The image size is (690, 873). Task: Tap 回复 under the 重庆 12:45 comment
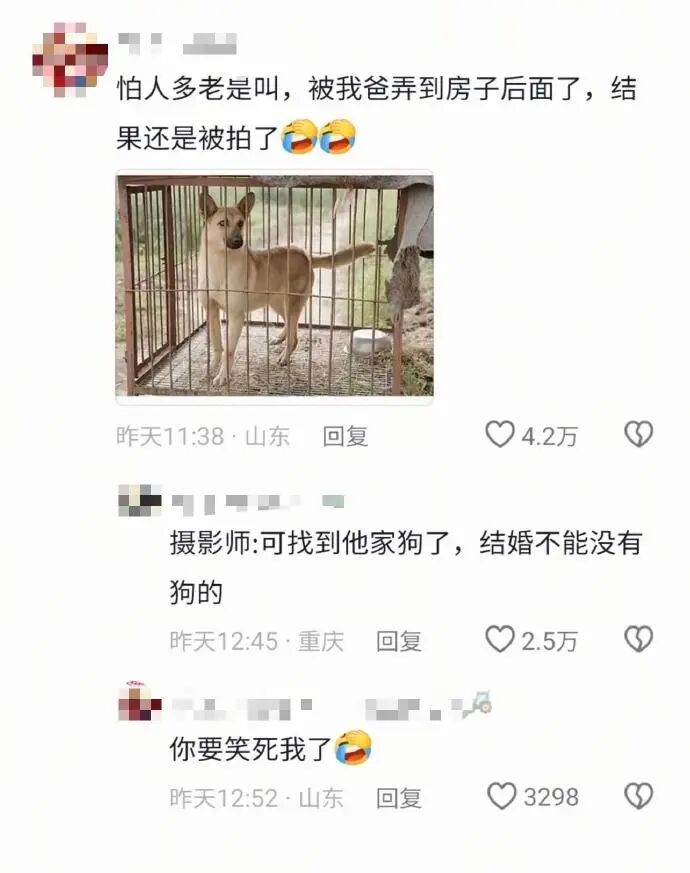(x=399, y=641)
